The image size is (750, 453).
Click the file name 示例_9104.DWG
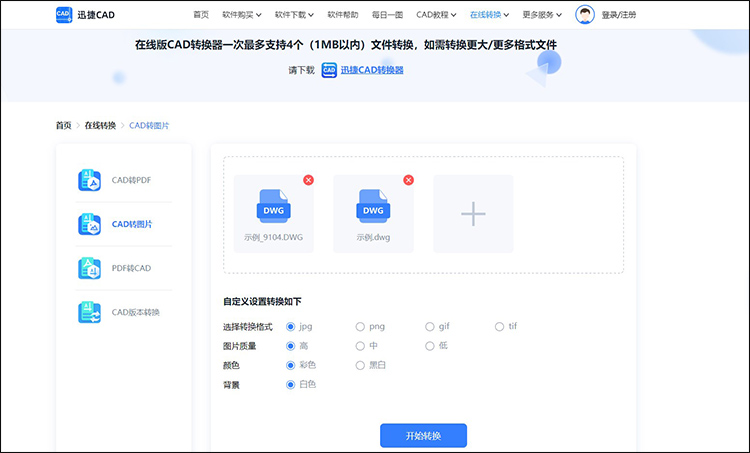pos(274,237)
